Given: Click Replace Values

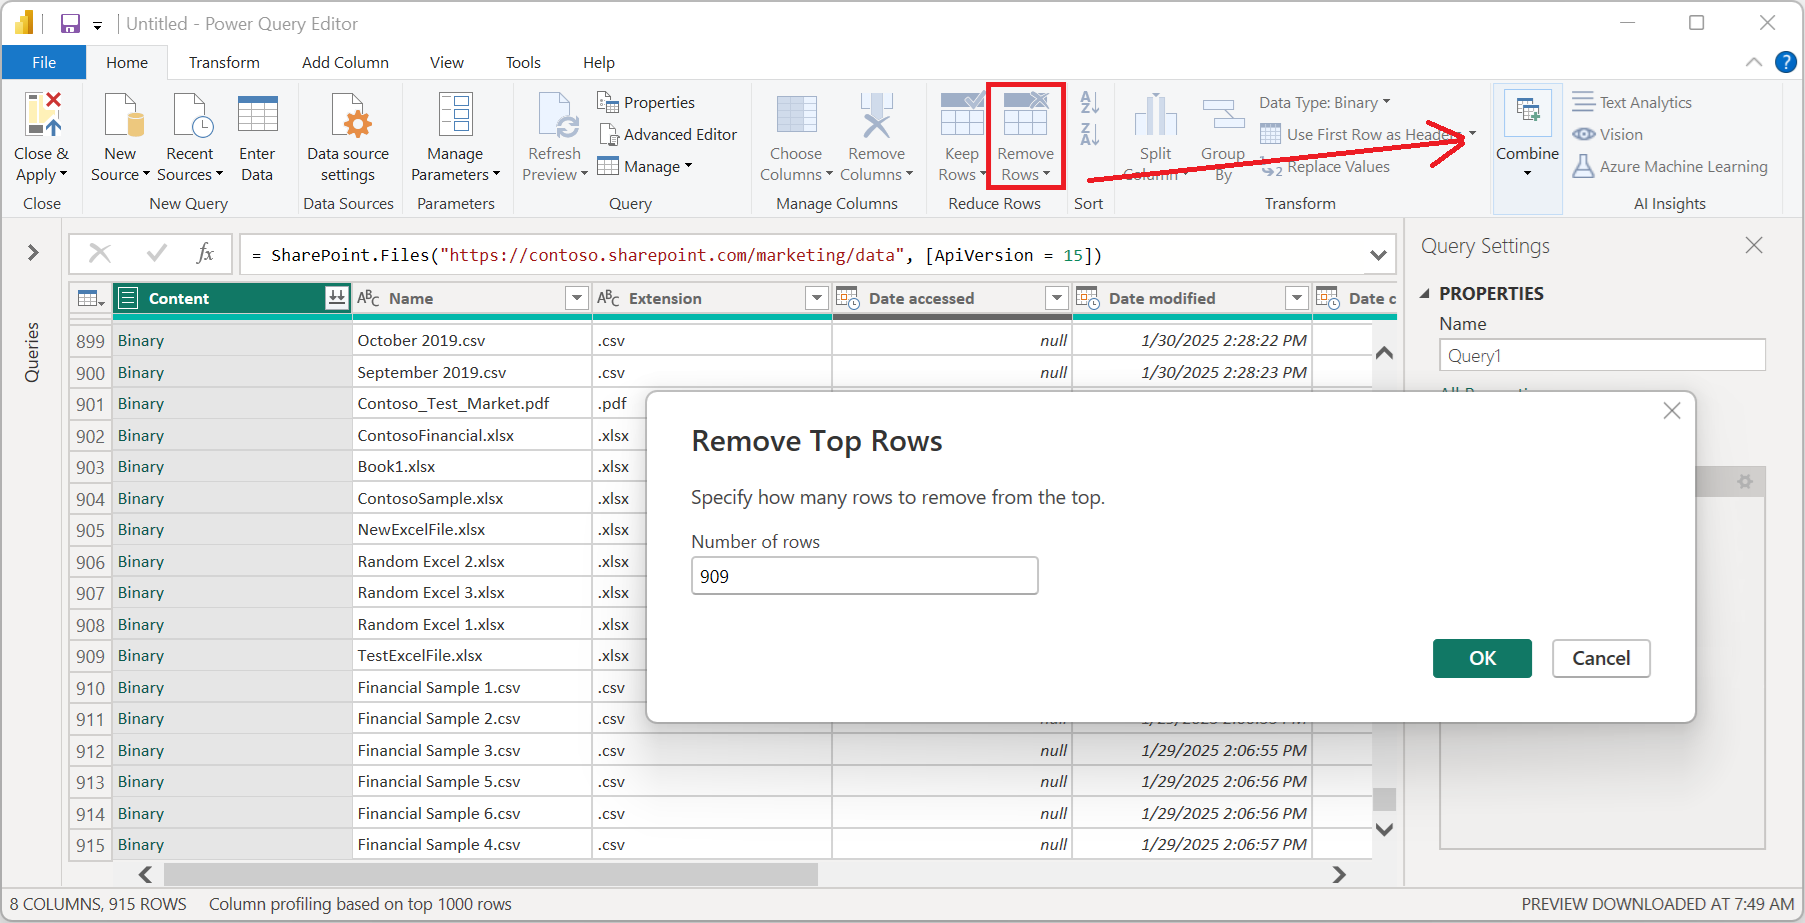Looking at the screenshot, I should click(1327, 167).
